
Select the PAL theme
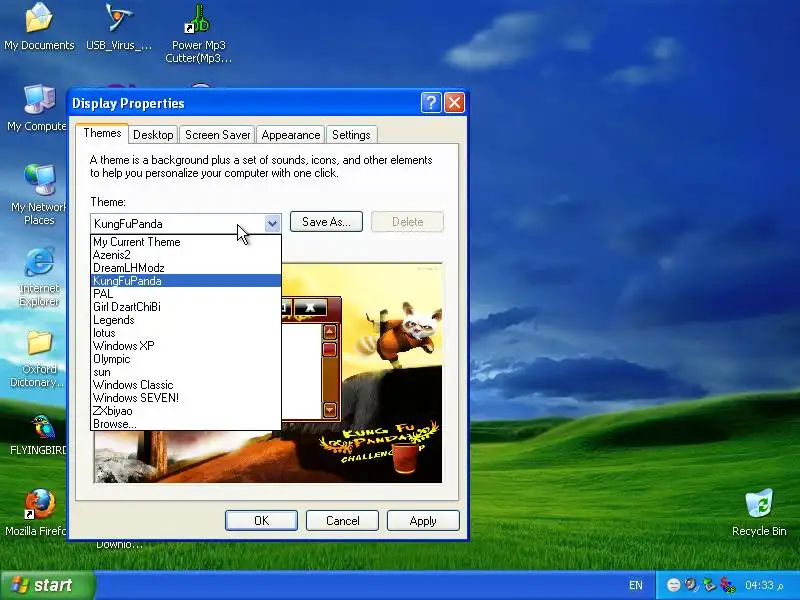click(186, 294)
